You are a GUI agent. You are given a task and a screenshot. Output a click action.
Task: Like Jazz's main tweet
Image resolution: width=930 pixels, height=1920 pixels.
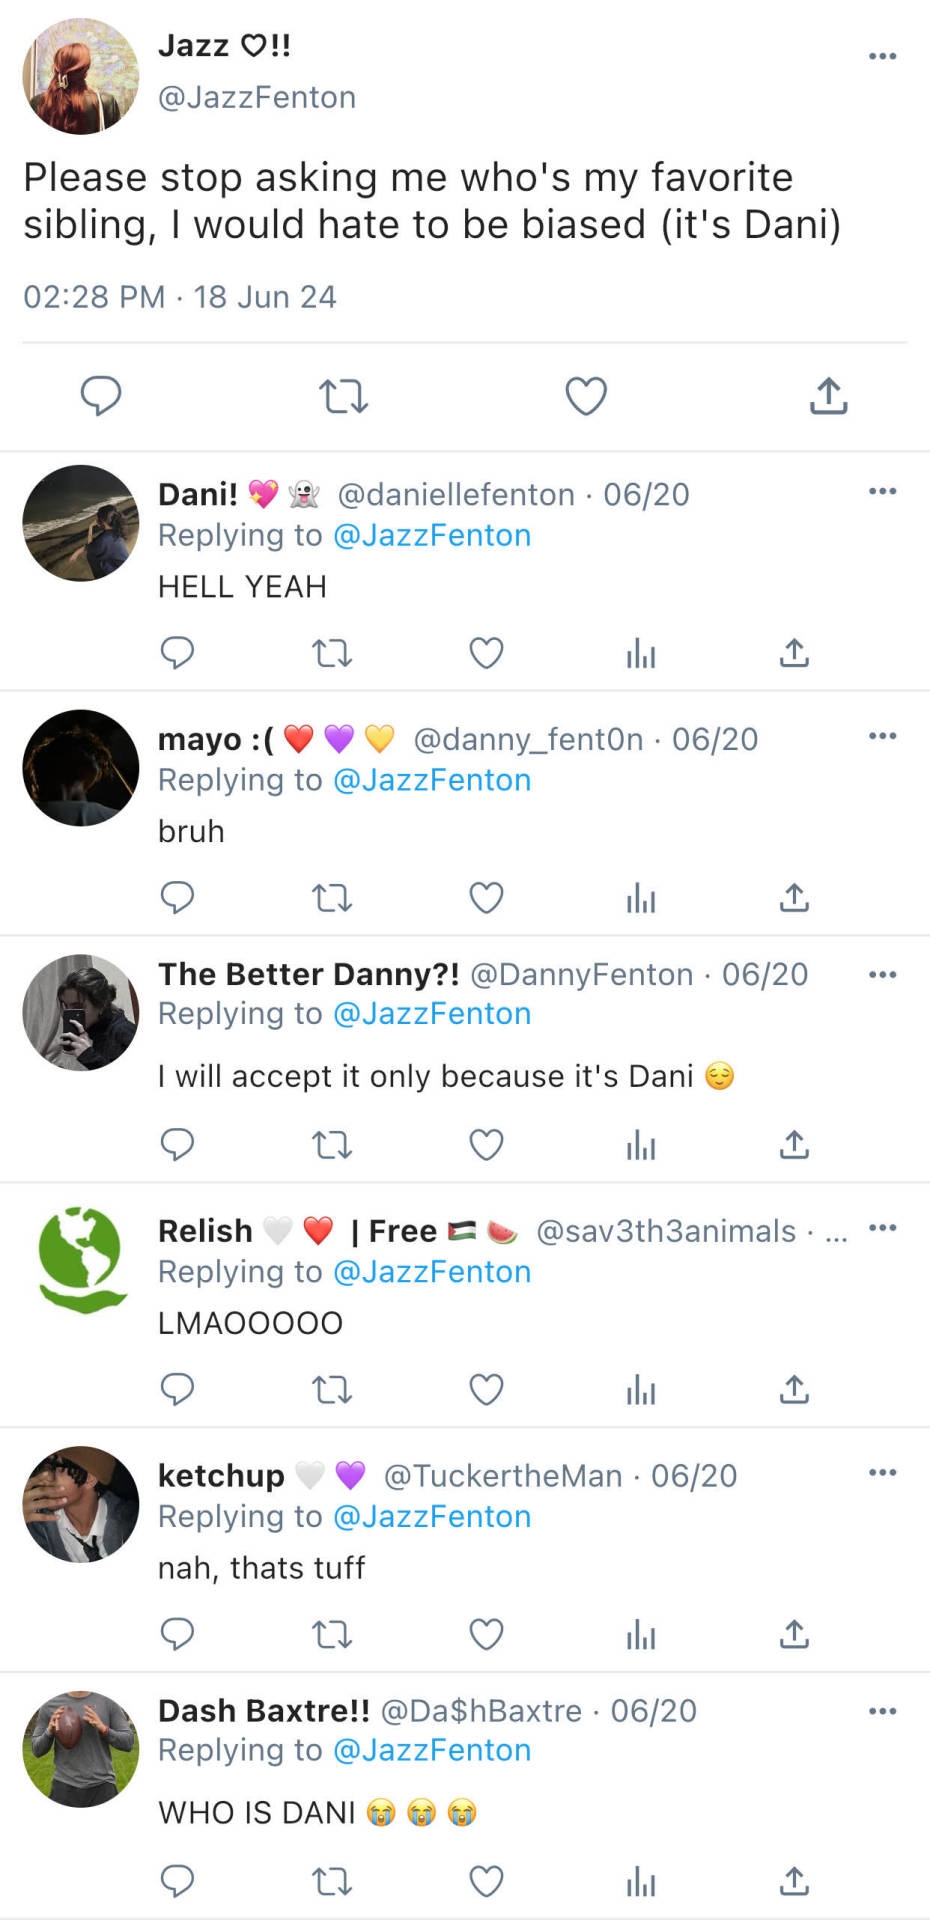click(586, 396)
